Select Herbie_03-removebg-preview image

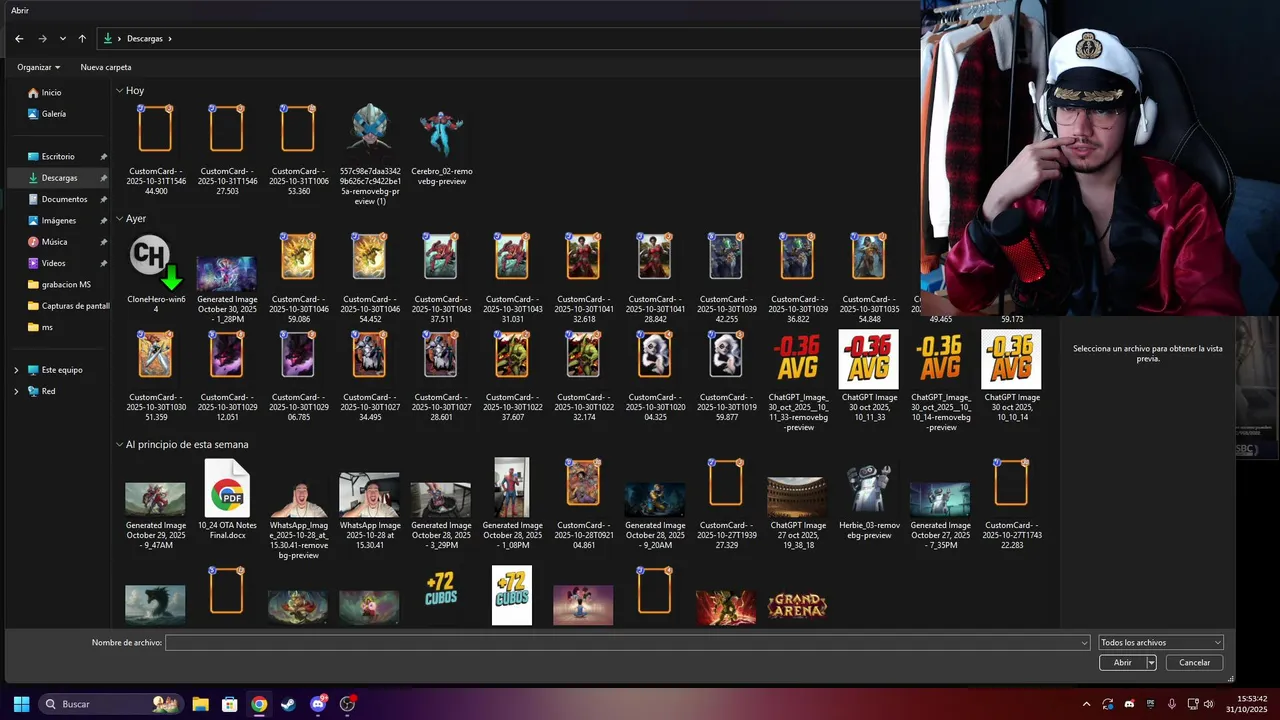pyautogui.click(x=869, y=502)
